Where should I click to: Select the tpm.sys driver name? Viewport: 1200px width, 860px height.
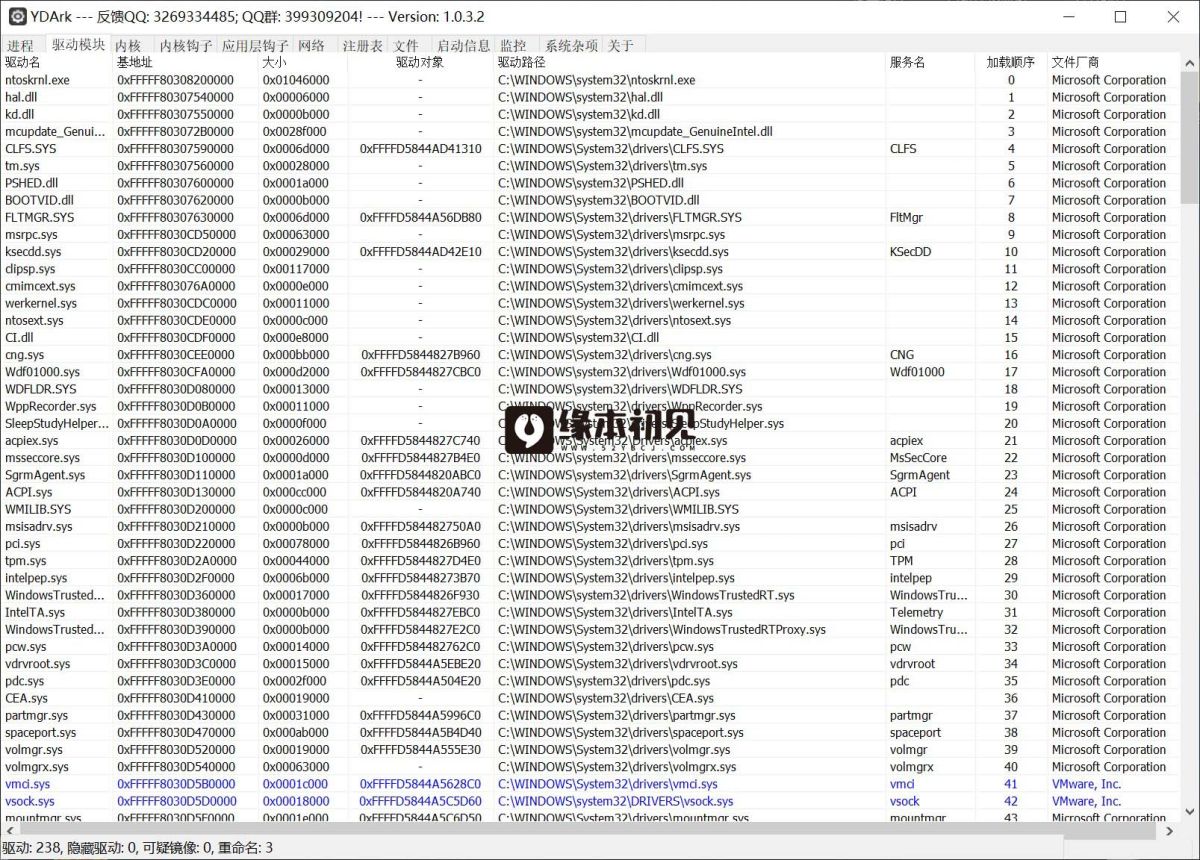click(26, 561)
